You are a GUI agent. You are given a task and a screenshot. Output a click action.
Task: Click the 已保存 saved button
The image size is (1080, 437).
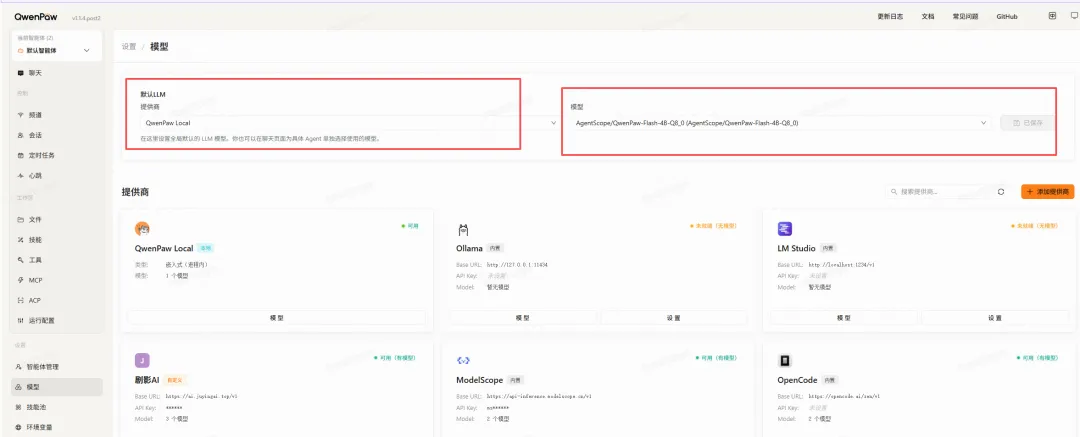click(x=1028, y=123)
